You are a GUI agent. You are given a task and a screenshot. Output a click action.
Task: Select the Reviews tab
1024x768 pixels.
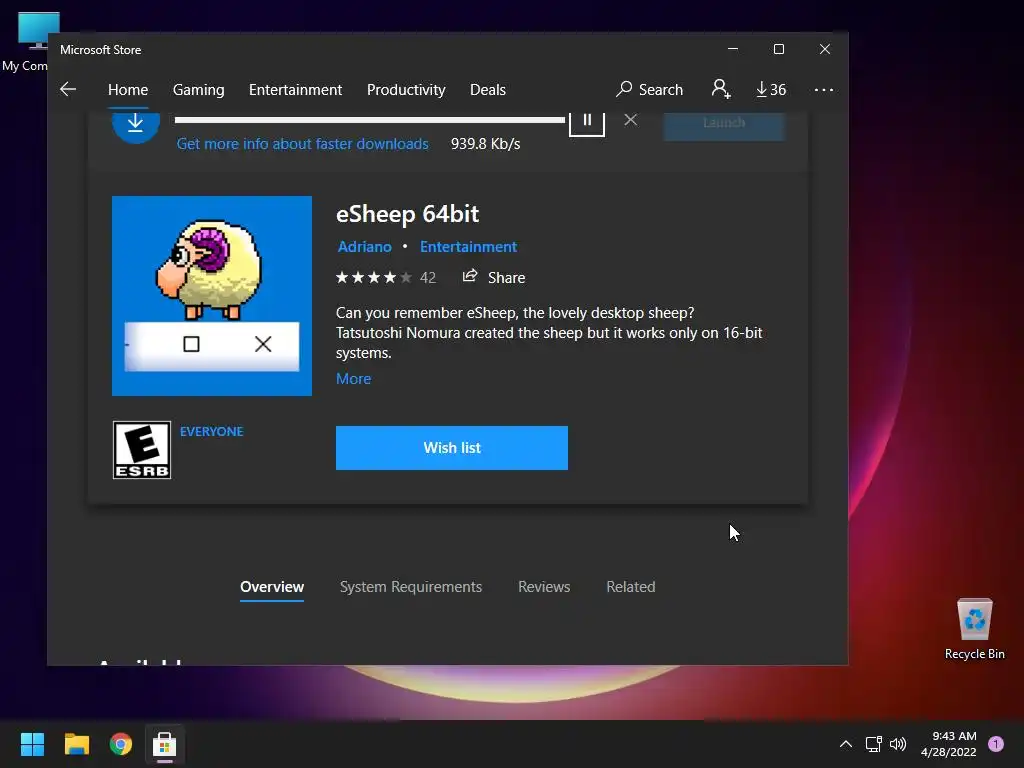point(544,587)
